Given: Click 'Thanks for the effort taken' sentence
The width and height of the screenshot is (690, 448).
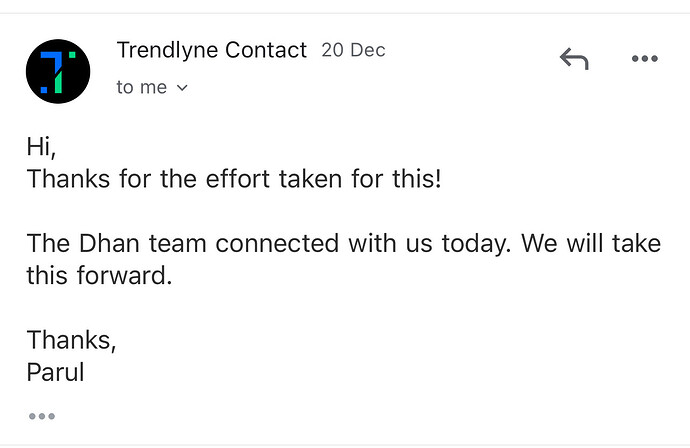Looking at the screenshot, I should pyautogui.click(x=184, y=179).
